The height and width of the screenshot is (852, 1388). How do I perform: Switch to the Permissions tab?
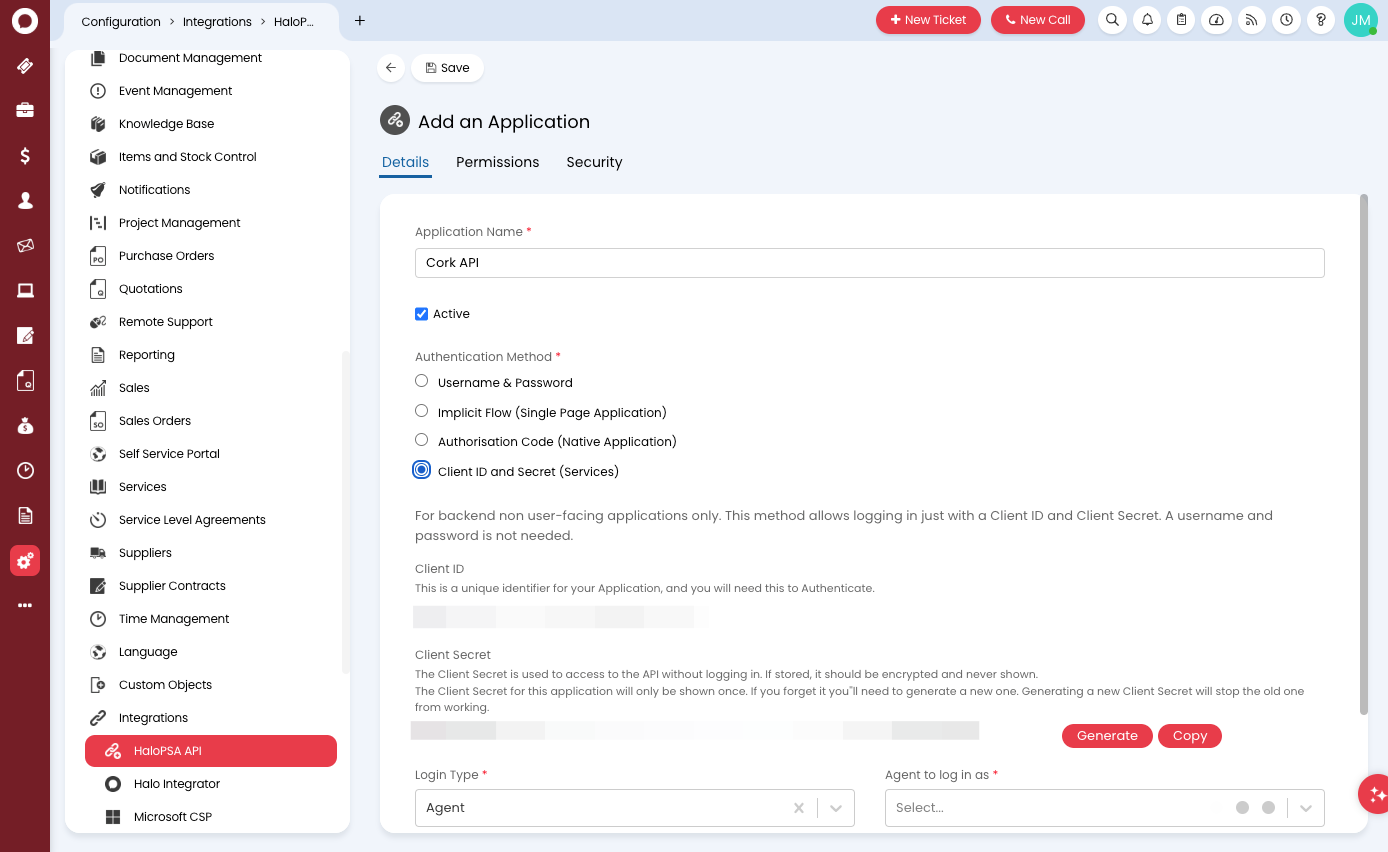(x=497, y=162)
